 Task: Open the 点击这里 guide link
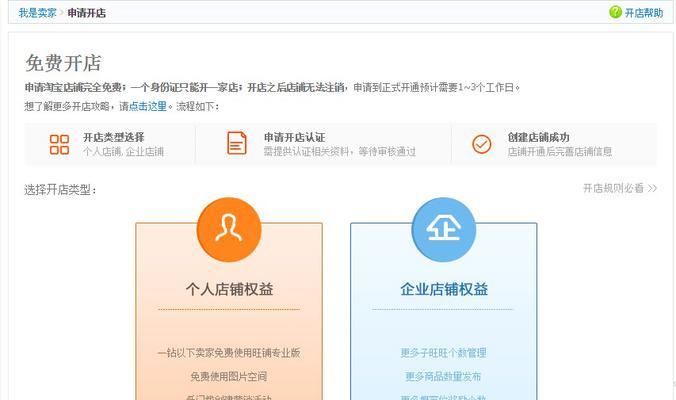click(148, 106)
